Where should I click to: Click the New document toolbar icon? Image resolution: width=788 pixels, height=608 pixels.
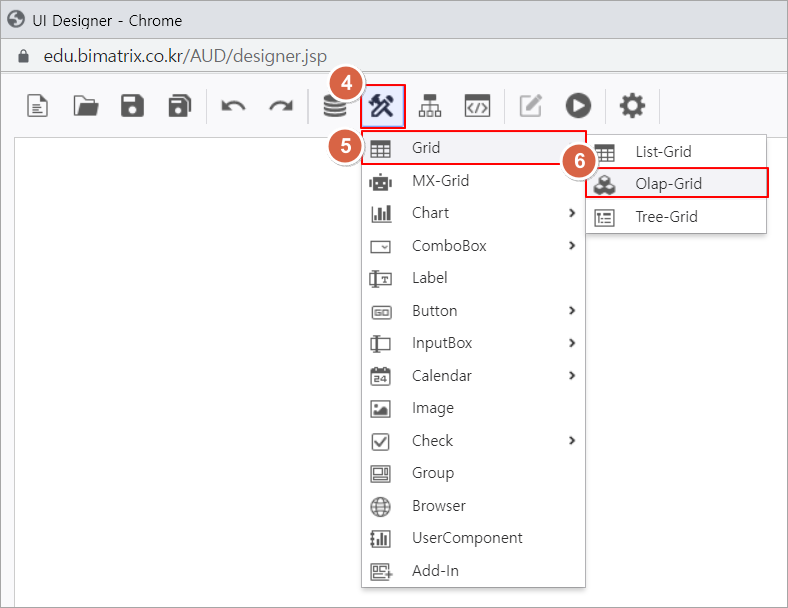37,105
